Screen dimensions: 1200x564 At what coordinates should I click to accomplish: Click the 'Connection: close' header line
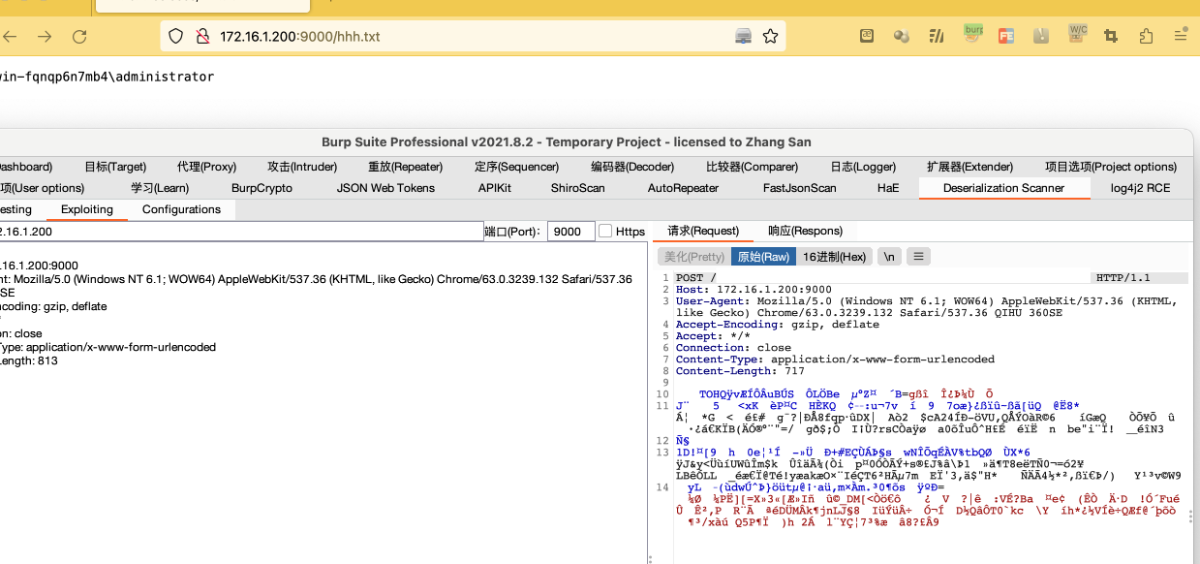734,348
